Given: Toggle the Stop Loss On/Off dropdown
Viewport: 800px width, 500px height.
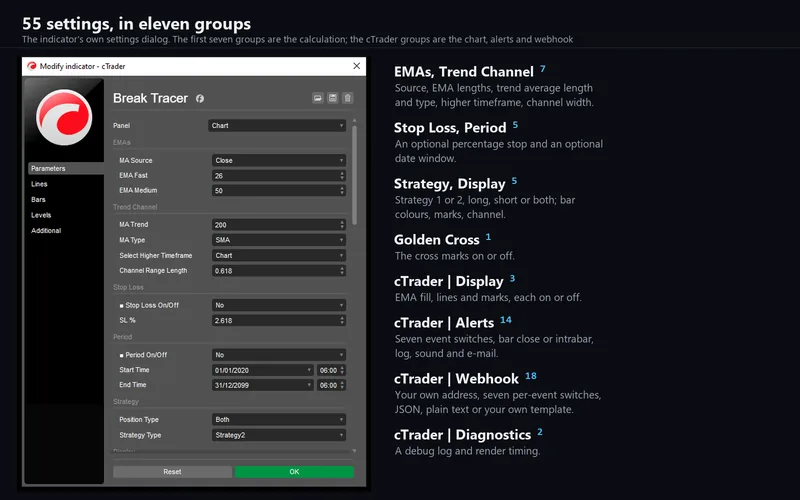Looking at the screenshot, I should pyautogui.click(x=279, y=305).
